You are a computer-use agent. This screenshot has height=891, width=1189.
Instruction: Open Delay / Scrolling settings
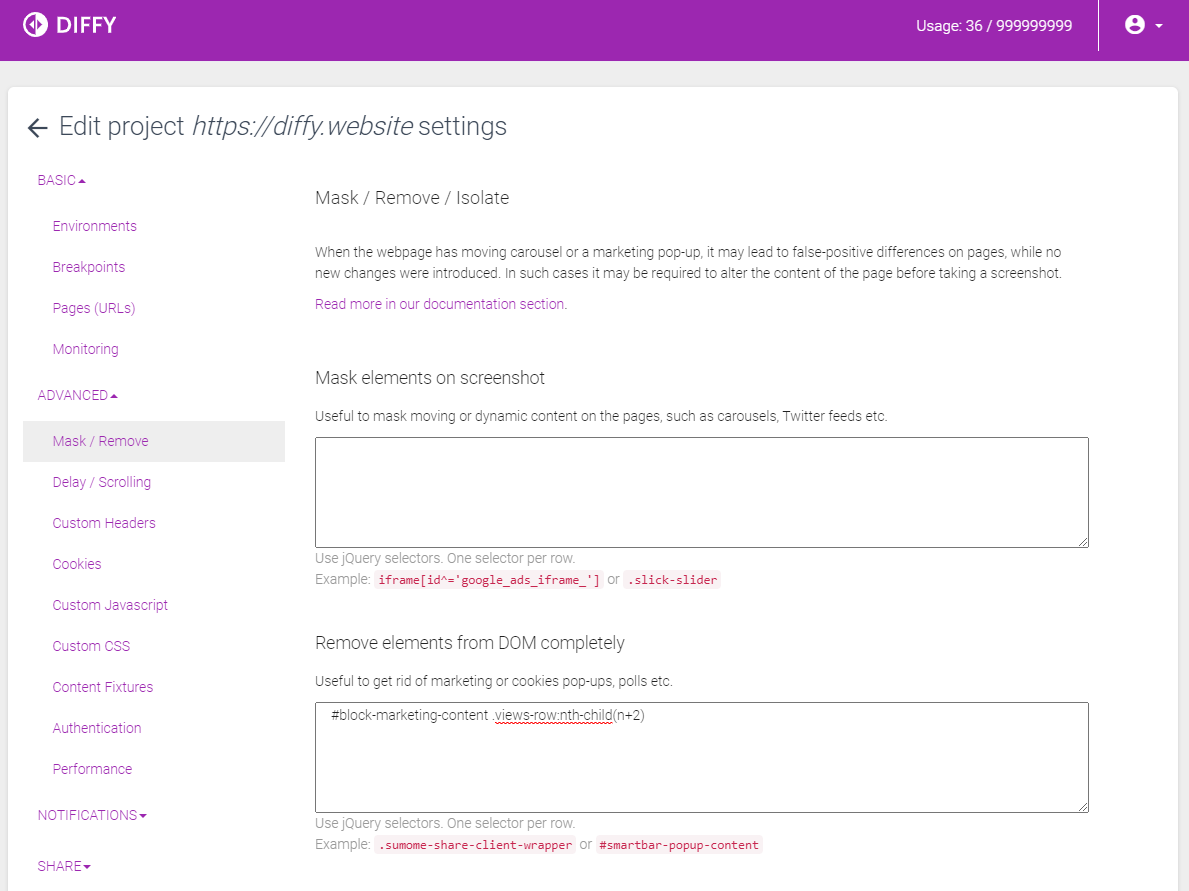point(102,482)
